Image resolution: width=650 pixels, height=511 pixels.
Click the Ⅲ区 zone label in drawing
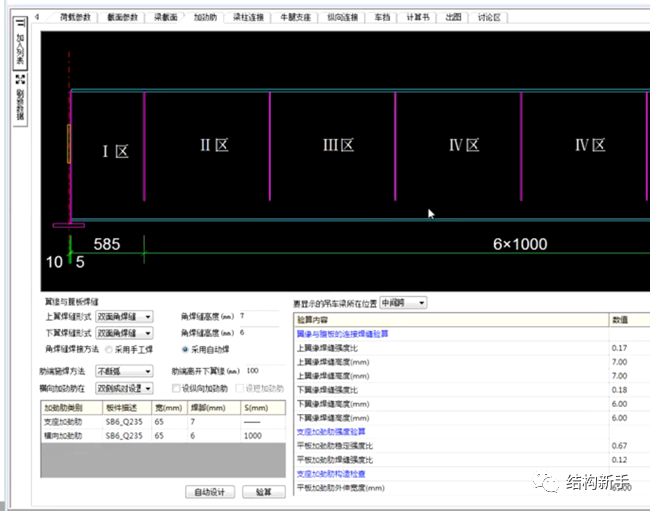tap(338, 145)
